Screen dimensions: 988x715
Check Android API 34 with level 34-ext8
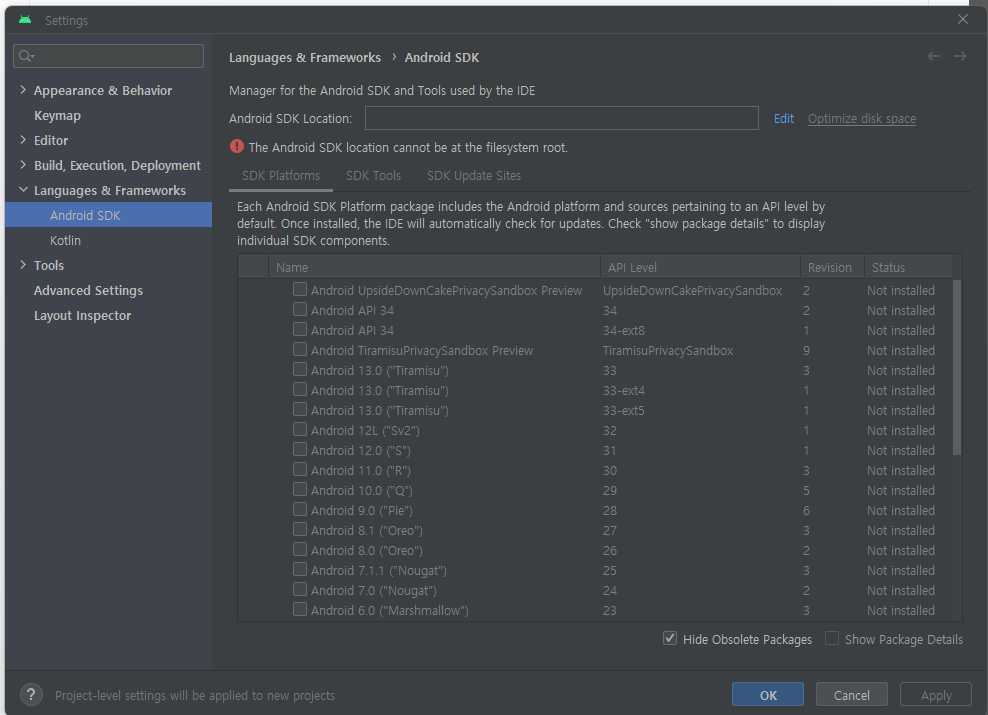click(300, 329)
